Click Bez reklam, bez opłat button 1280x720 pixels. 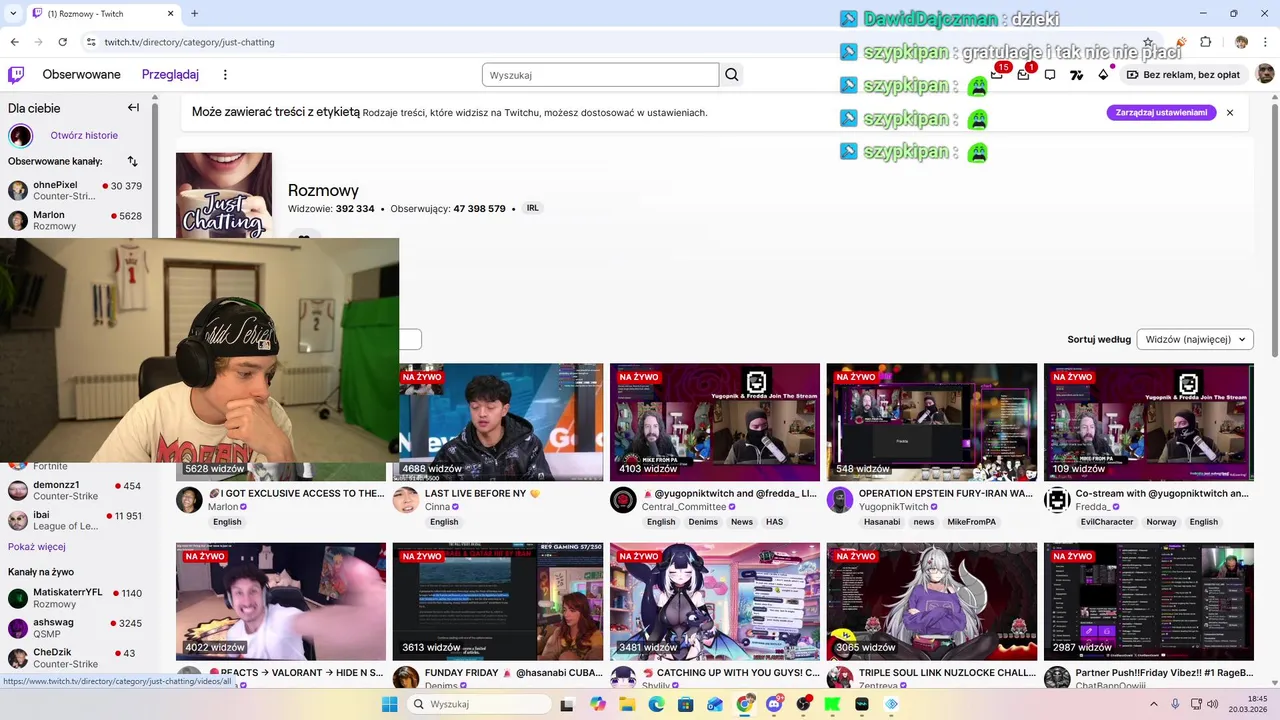click(1183, 75)
